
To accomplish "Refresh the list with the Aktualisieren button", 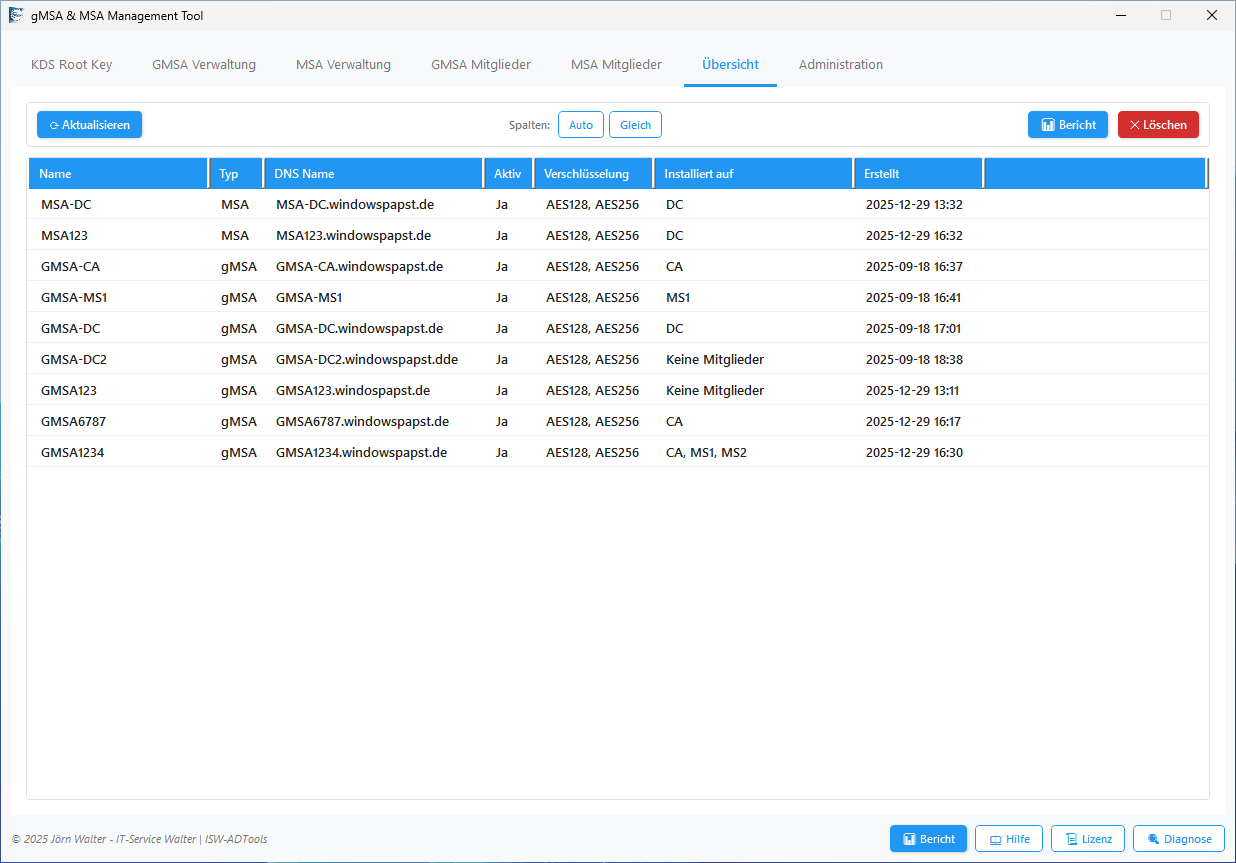I will (x=90, y=125).
